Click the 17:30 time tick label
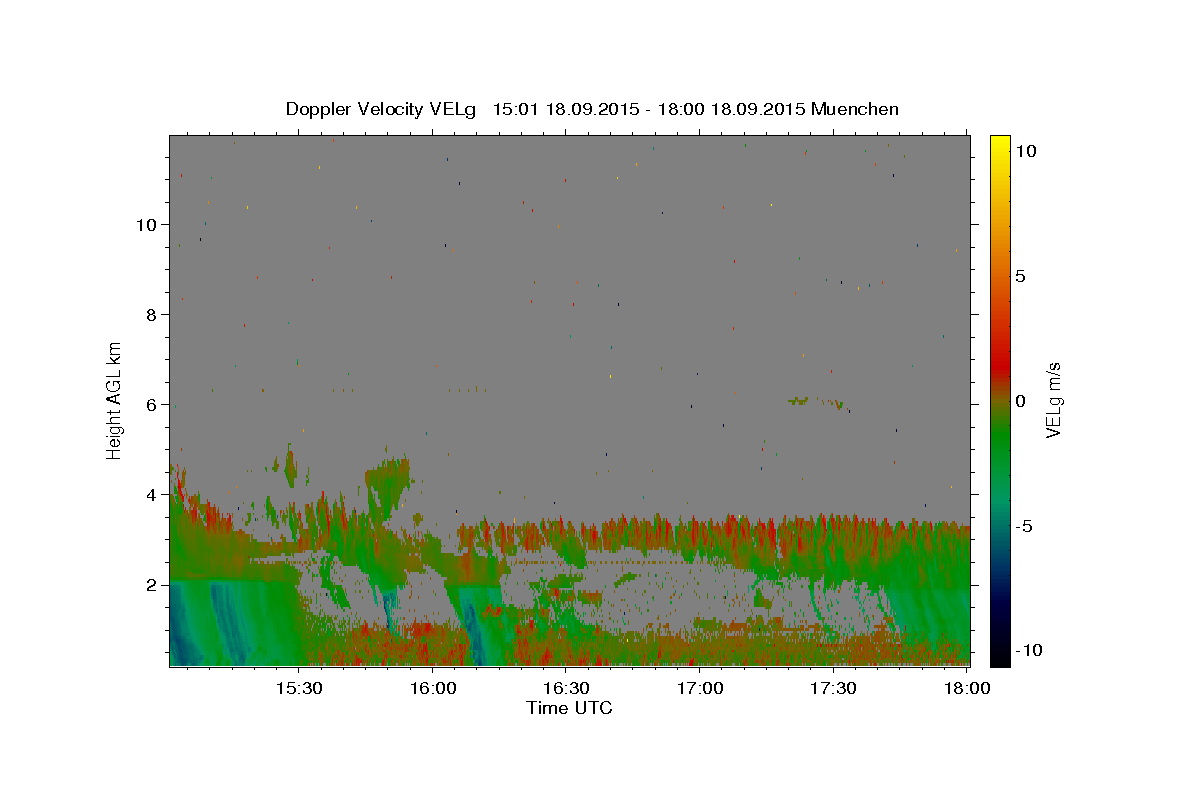This screenshot has width=1200, height=800. click(833, 689)
